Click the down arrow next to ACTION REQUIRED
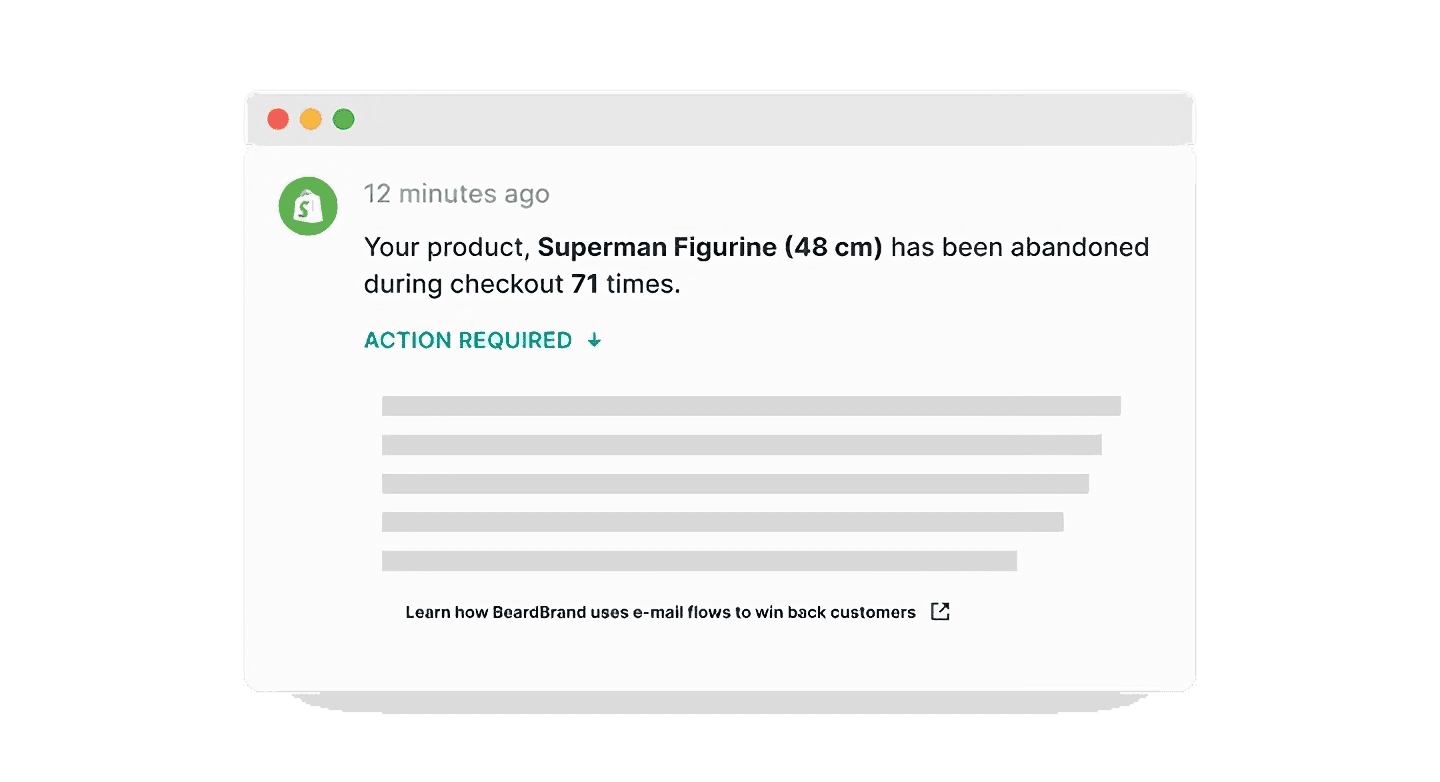The width and height of the screenshot is (1440, 782). (x=594, y=341)
